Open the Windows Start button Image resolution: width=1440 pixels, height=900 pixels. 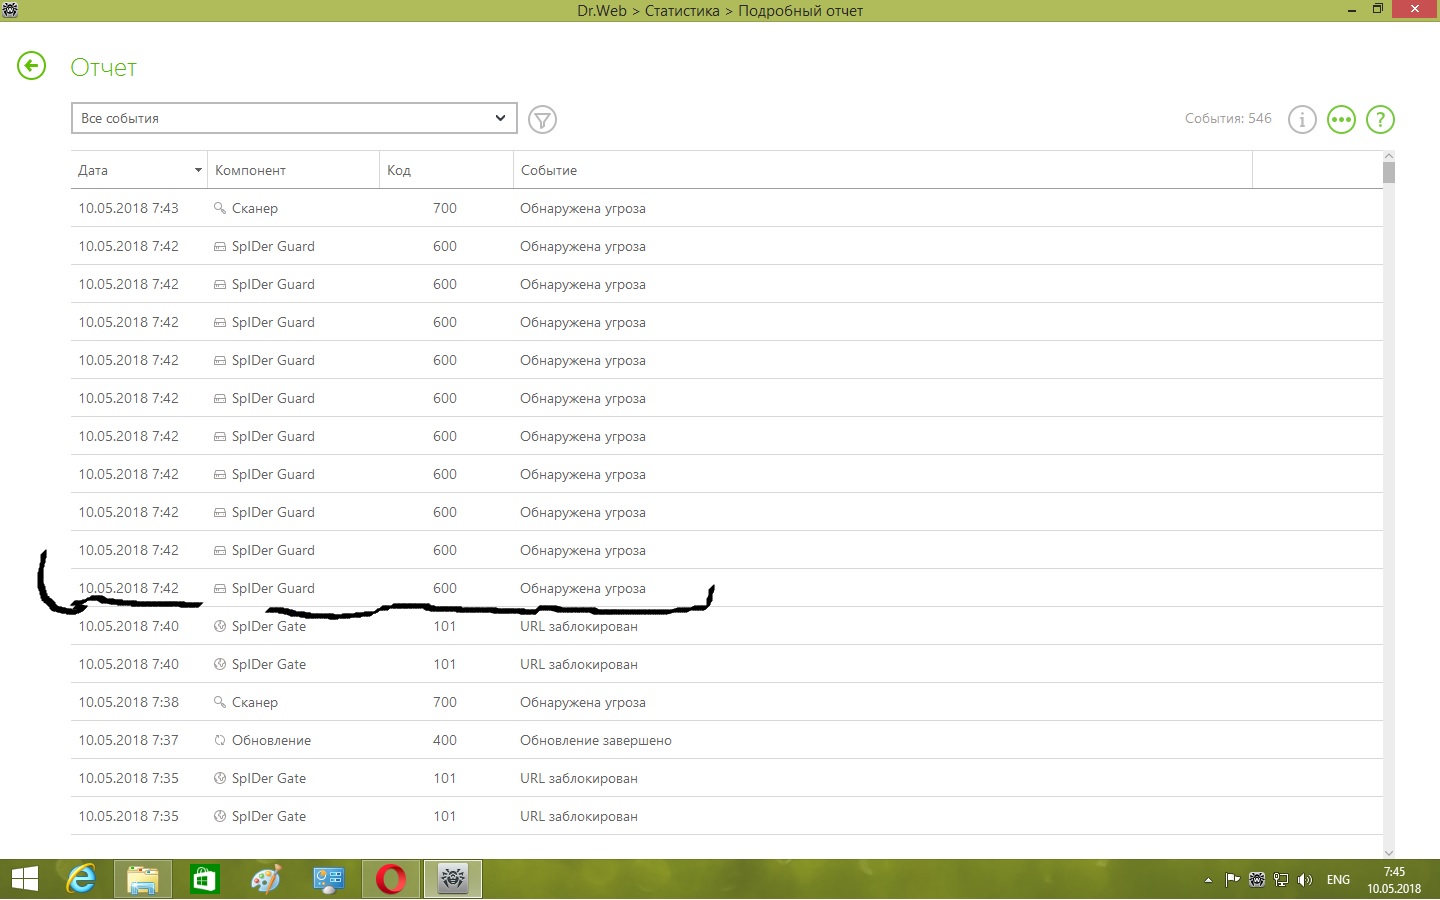(x=24, y=880)
